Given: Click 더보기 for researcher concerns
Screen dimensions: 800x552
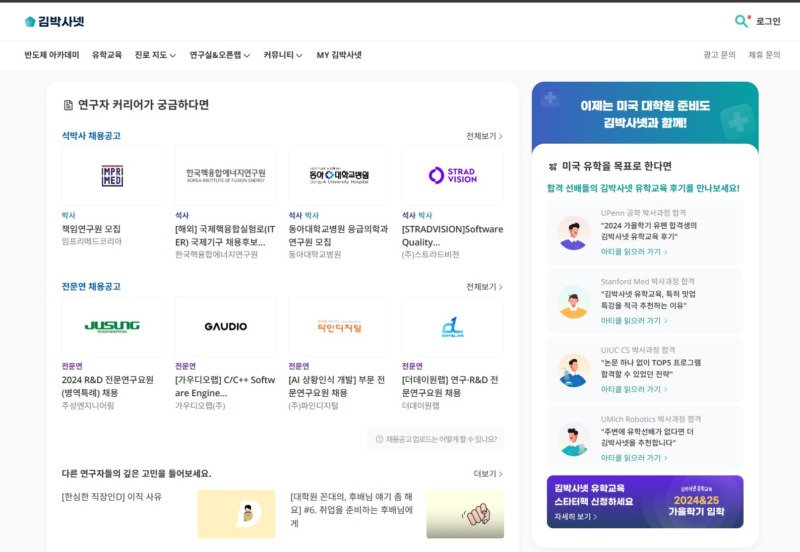Looking at the screenshot, I should pyautogui.click(x=487, y=474).
